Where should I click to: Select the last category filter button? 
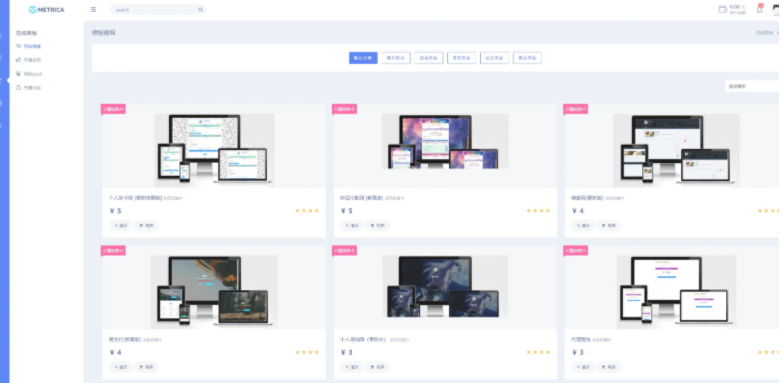coord(527,58)
